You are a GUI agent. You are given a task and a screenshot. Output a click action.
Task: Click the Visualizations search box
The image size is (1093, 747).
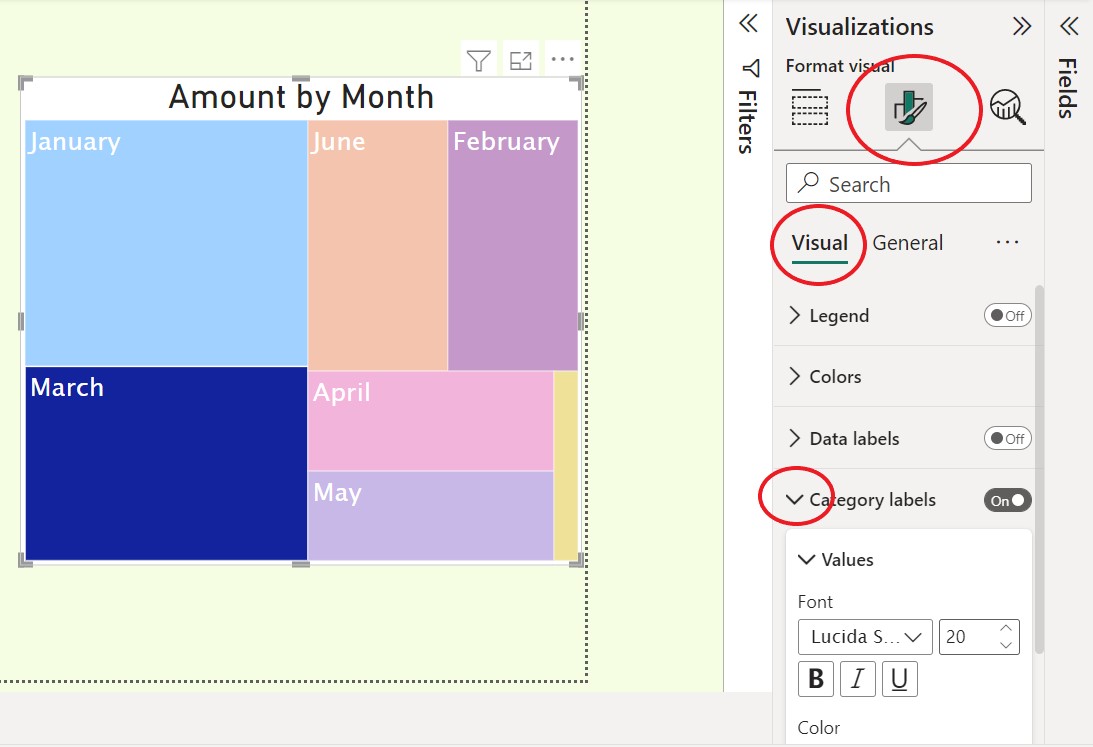click(908, 183)
